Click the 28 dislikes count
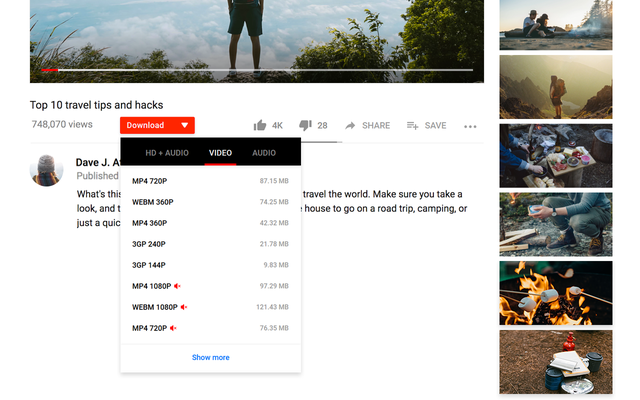640x400 pixels. coord(322,126)
